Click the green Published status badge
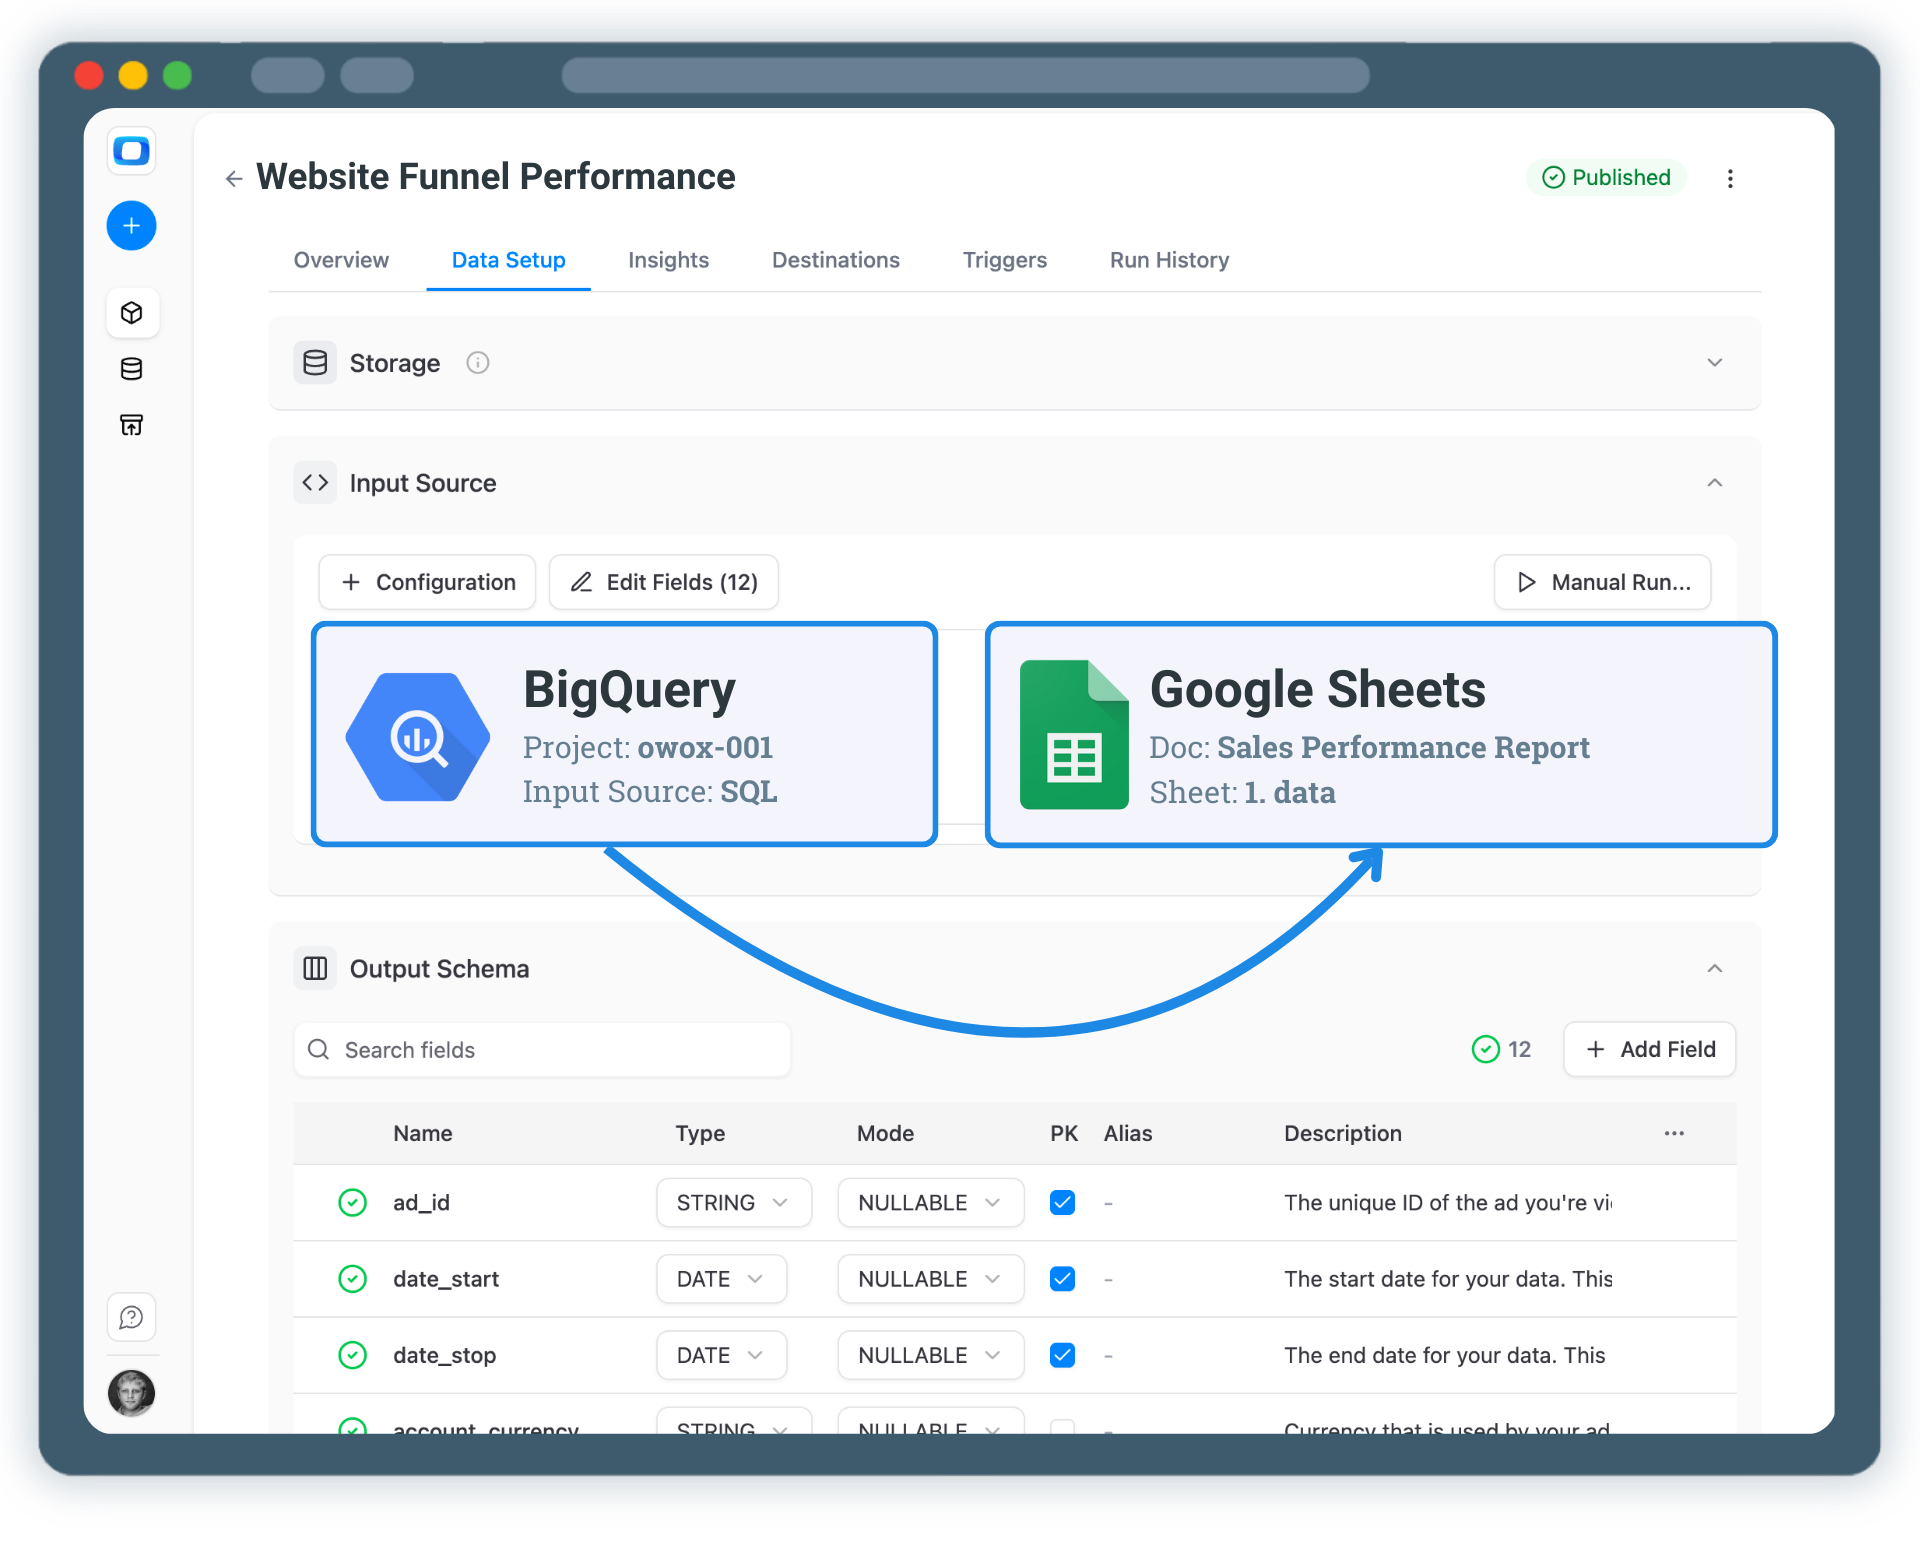This screenshot has width=1920, height=1562. point(1606,177)
